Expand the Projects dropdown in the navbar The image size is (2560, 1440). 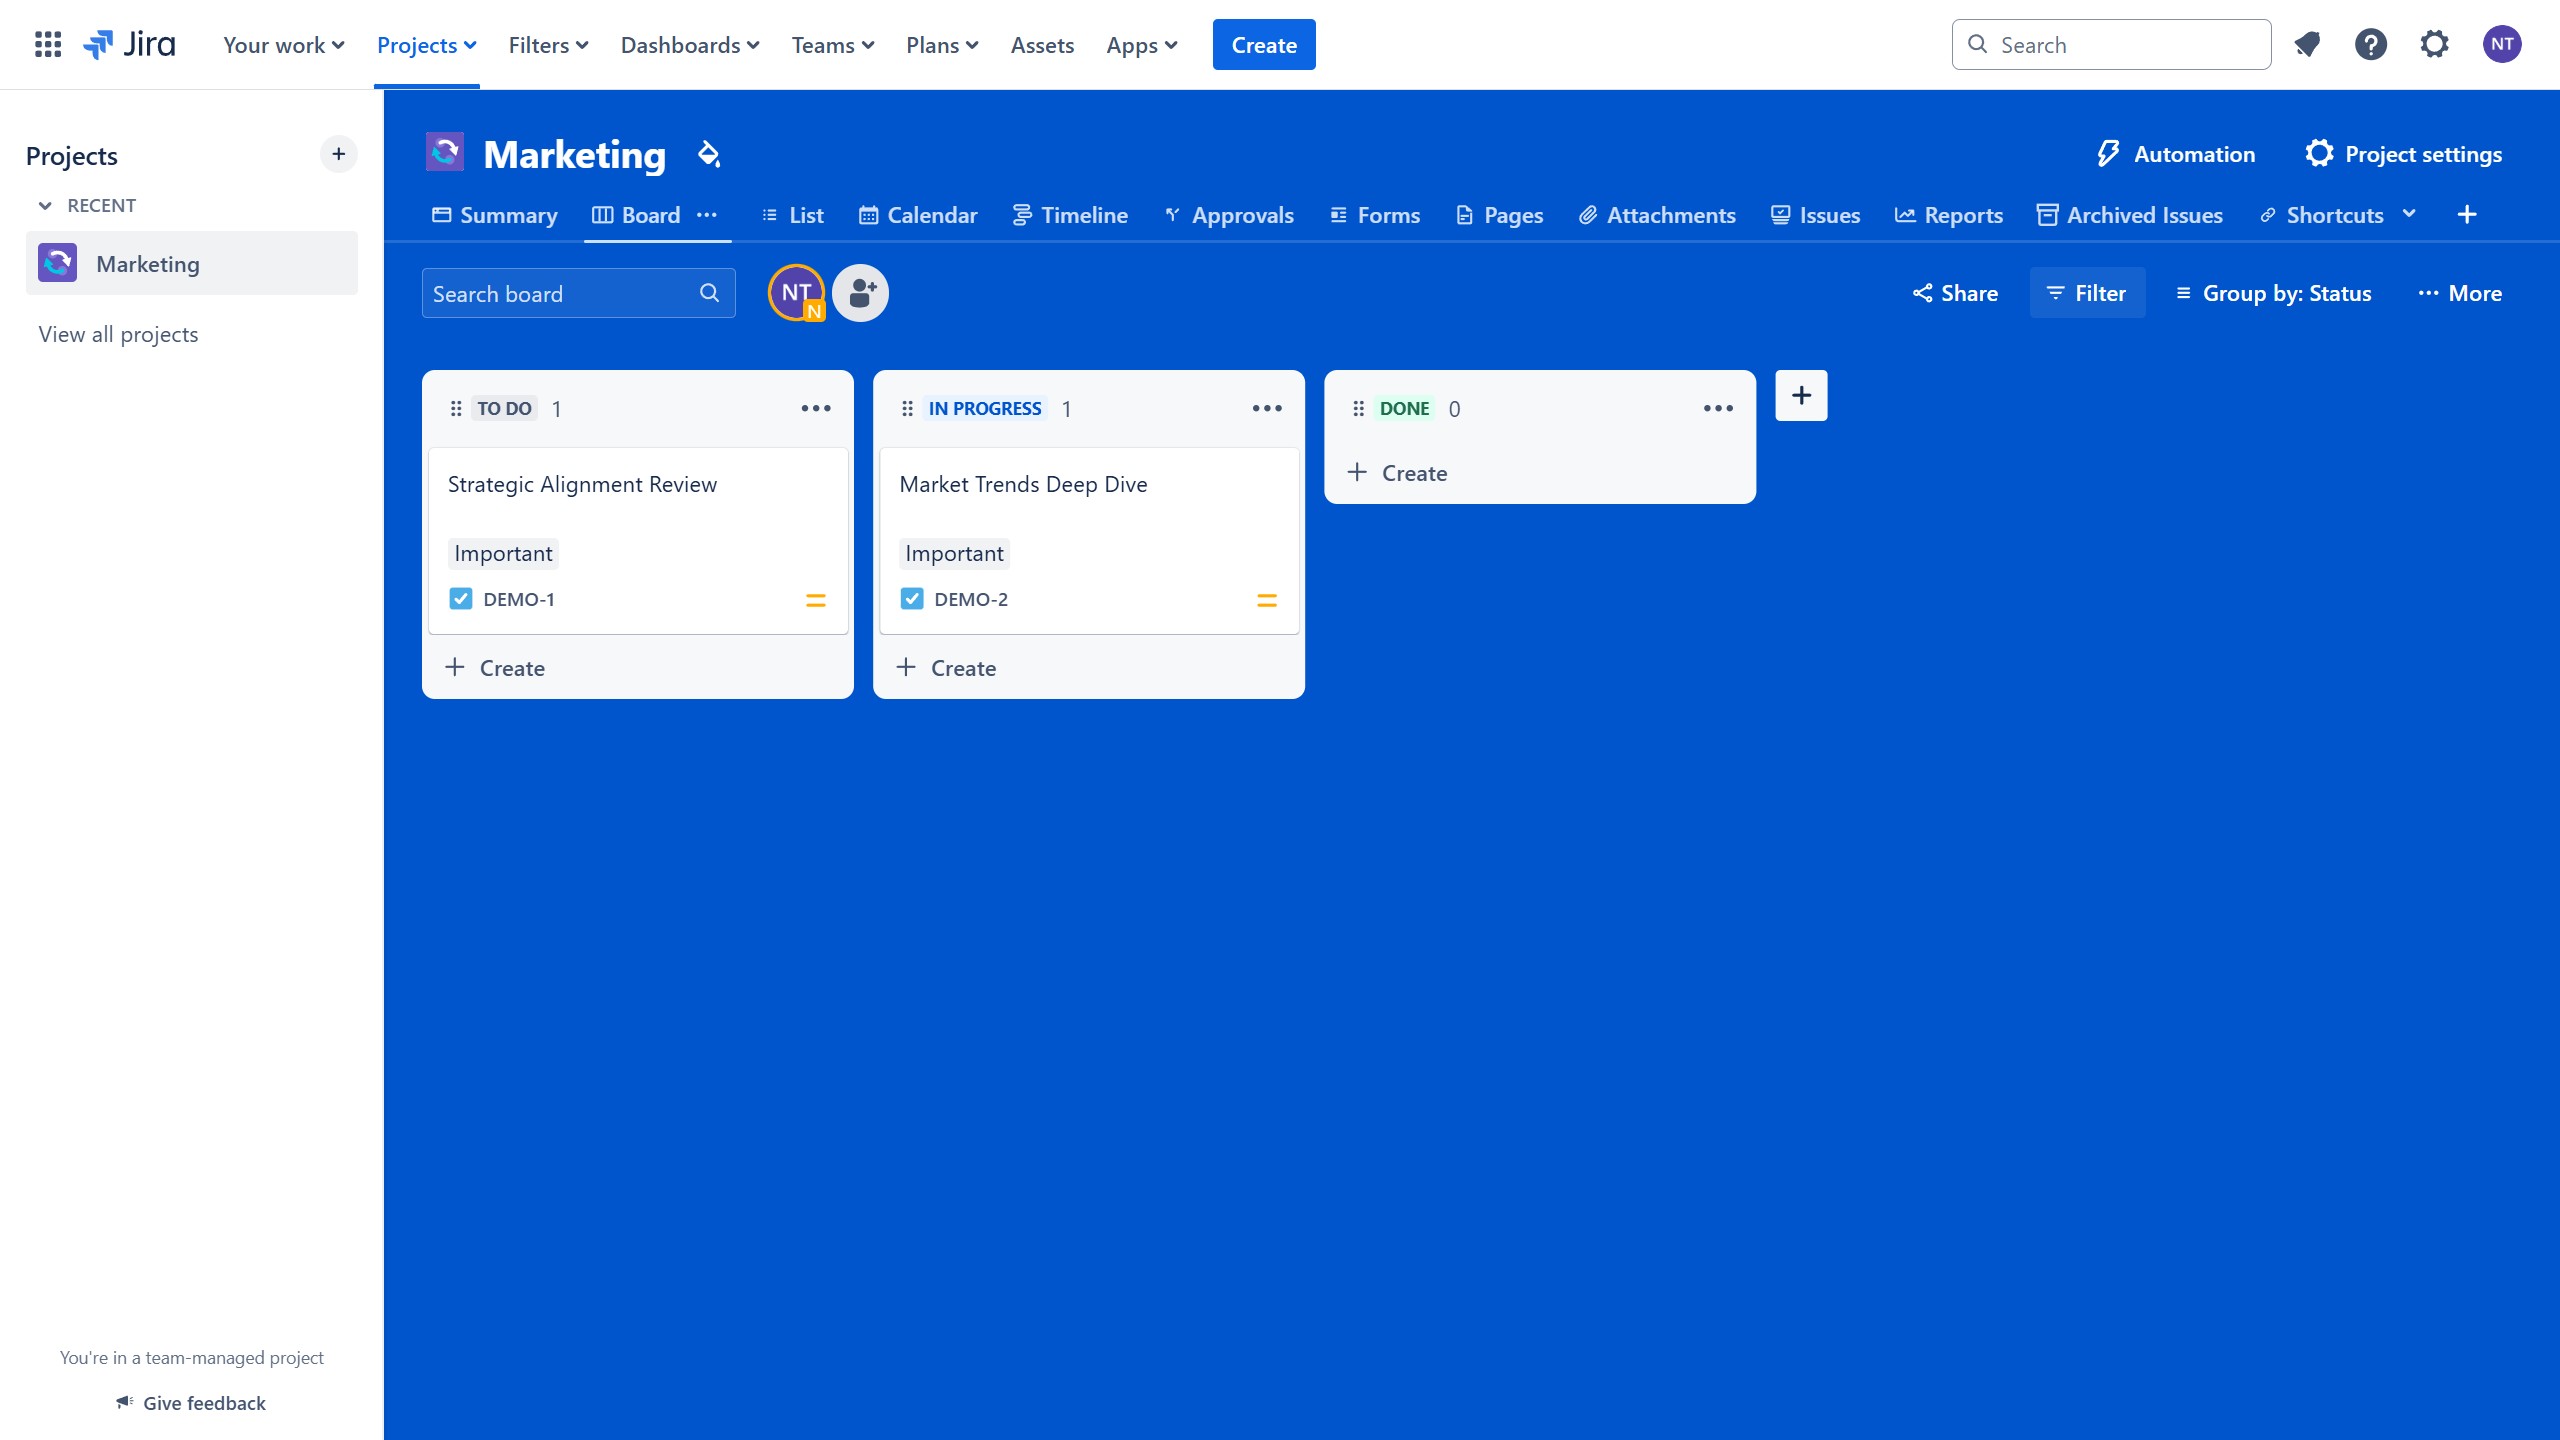click(426, 44)
